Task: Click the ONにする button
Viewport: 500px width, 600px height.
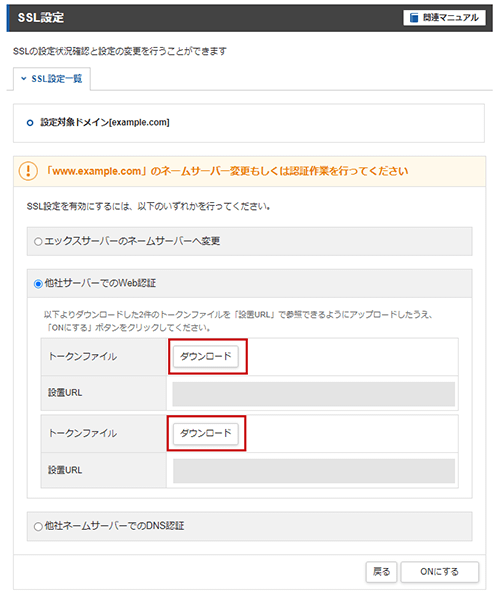Action: coord(440,572)
